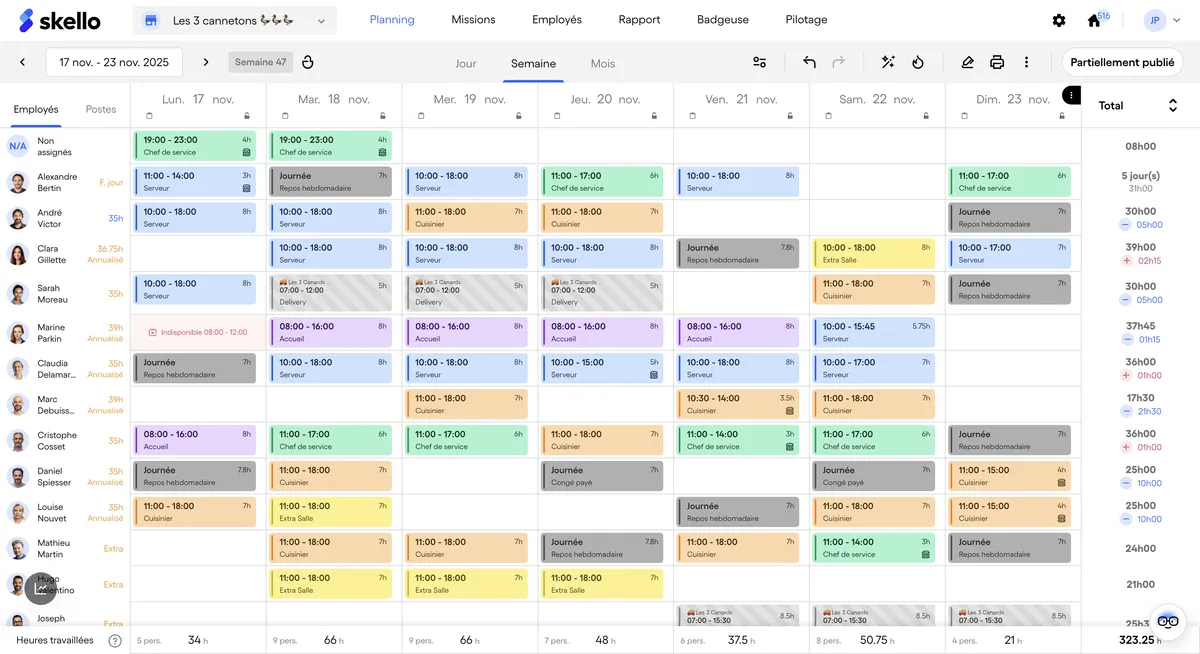Image resolution: width=1200 pixels, height=654 pixels.
Task: Toggle the Total column sort arrows
Action: pyautogui.click(x=1172, y=105)
